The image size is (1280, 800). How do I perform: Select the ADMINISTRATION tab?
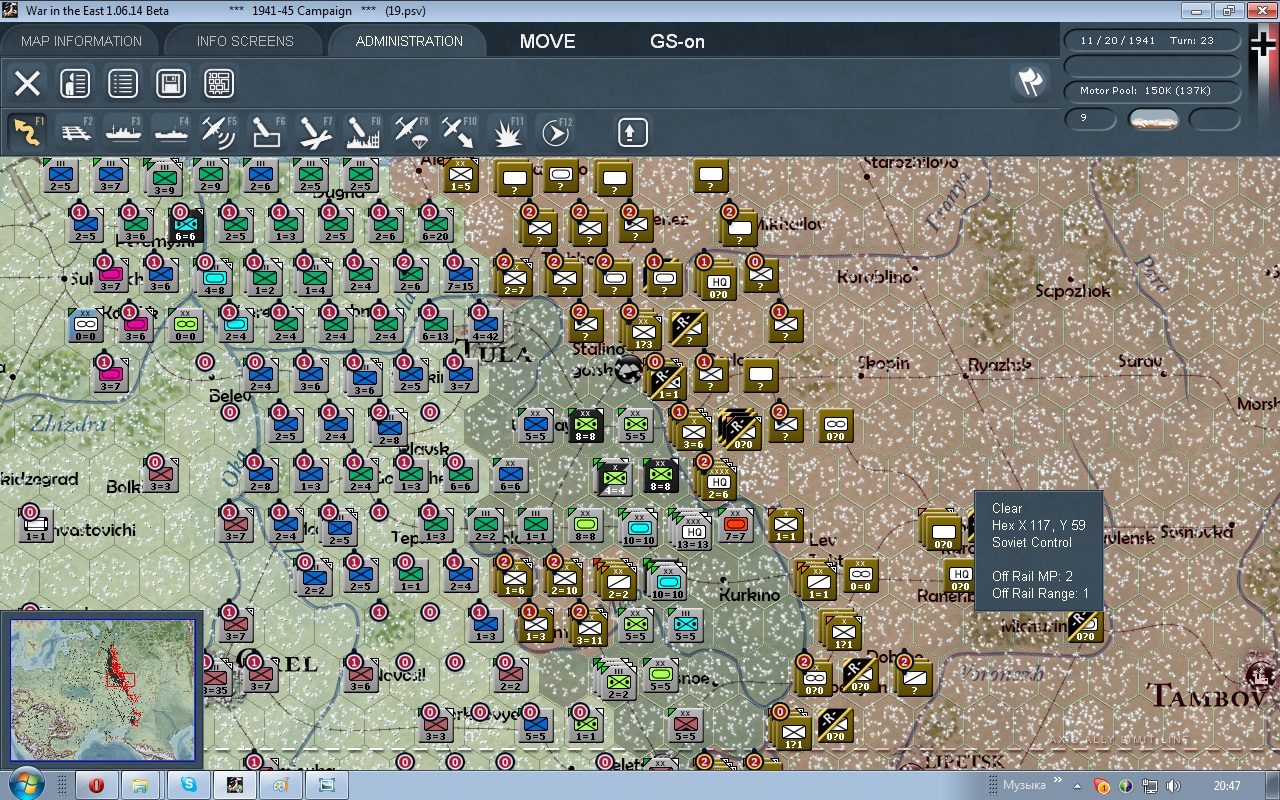[409, 41]
